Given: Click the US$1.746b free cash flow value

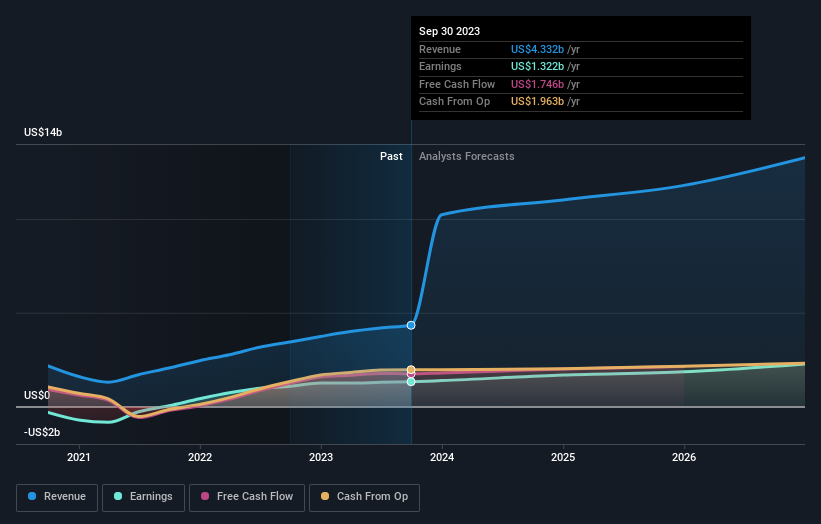Looking at the screenshot, I should click(537, 84).
